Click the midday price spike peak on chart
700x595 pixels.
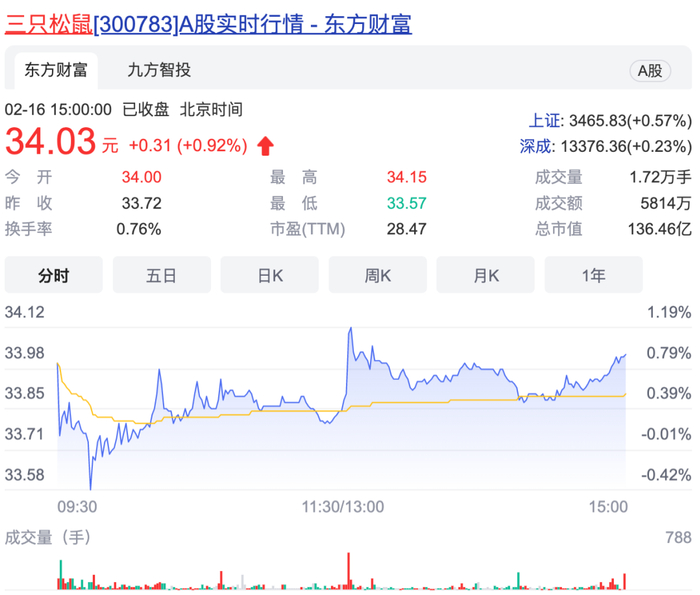[x=351, y=329]
